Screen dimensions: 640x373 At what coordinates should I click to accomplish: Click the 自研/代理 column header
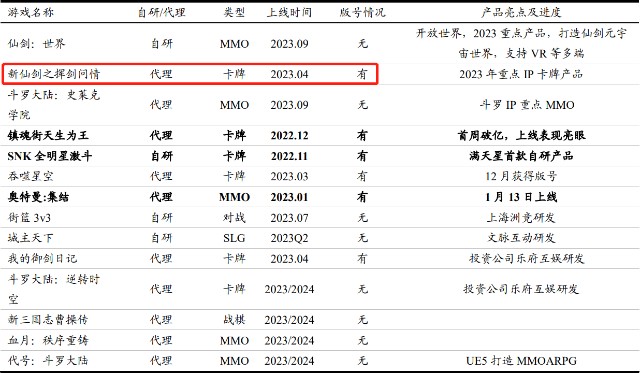point(161,12)
